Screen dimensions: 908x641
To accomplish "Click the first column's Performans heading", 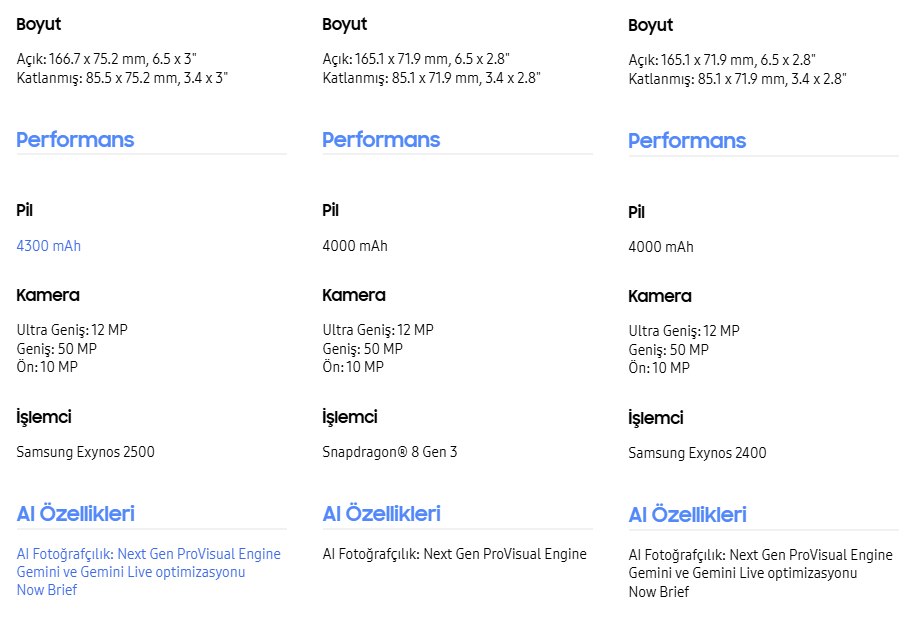I will pos(75,140).
